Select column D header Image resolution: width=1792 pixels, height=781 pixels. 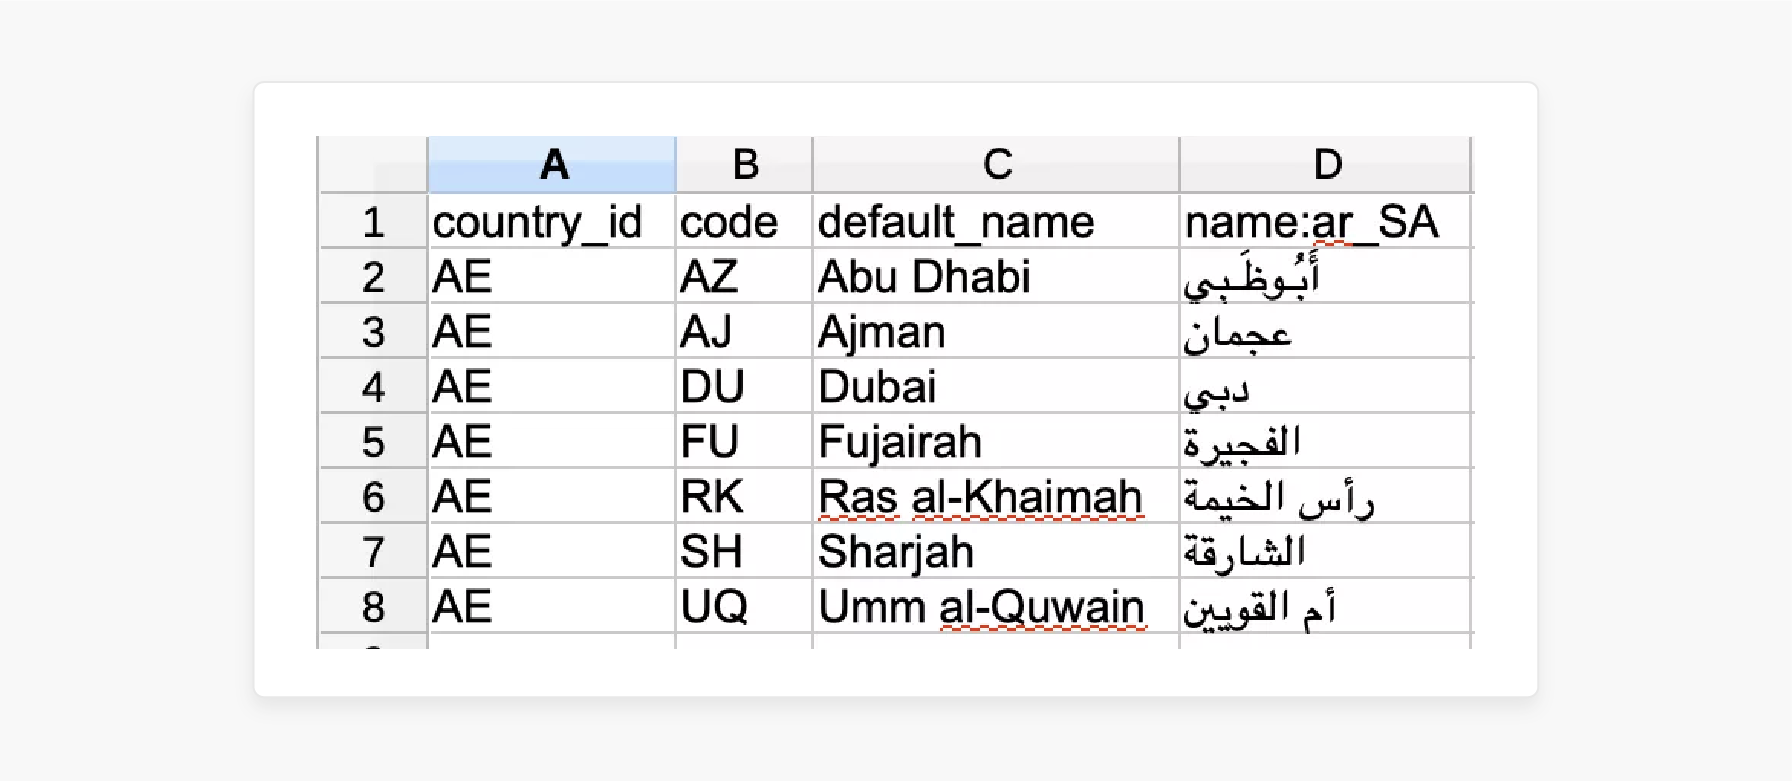coord(1325,163)
